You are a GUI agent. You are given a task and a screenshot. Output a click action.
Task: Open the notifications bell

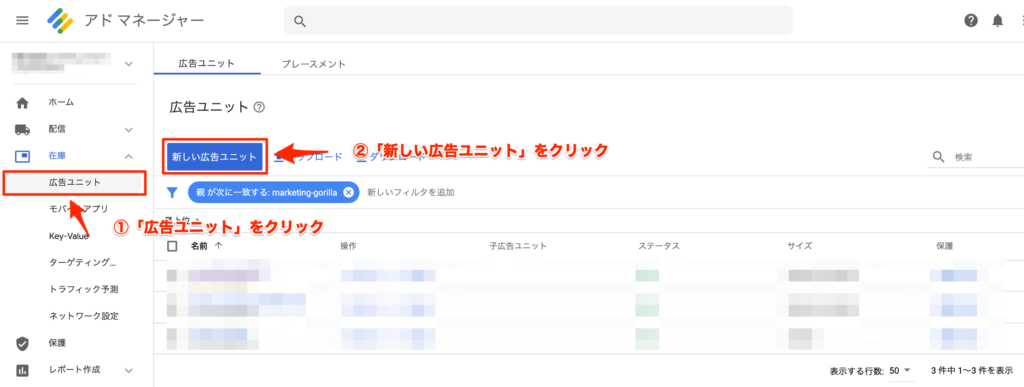click(x=997, y=21)
